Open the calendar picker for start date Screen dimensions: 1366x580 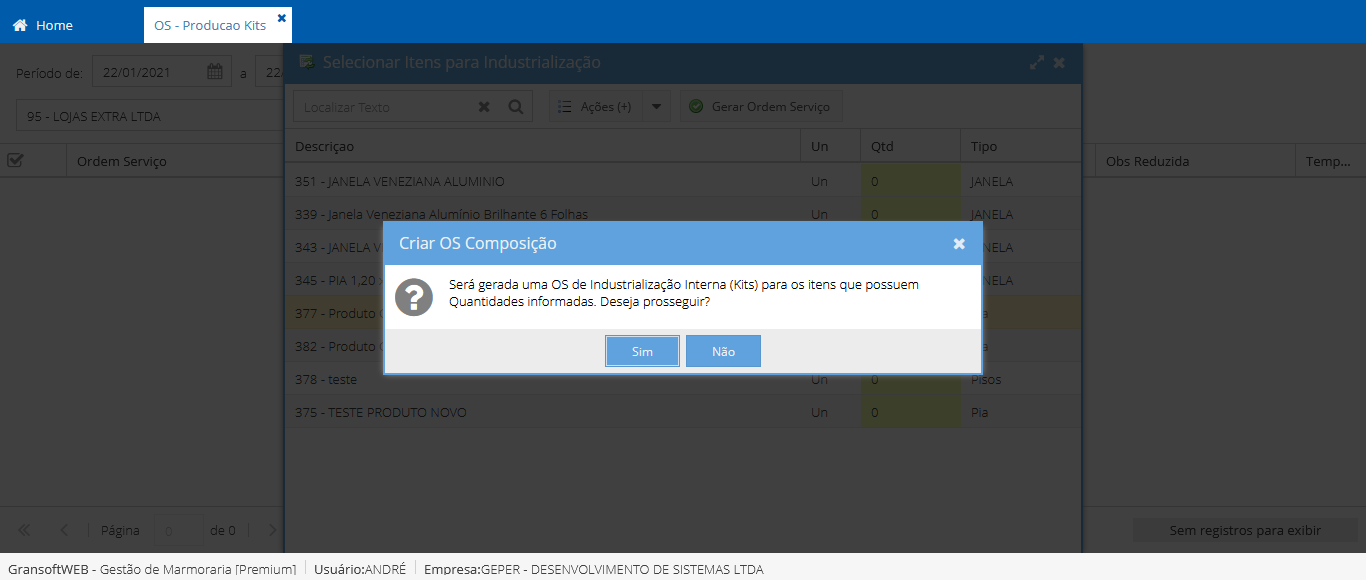(x=215, y=72)
